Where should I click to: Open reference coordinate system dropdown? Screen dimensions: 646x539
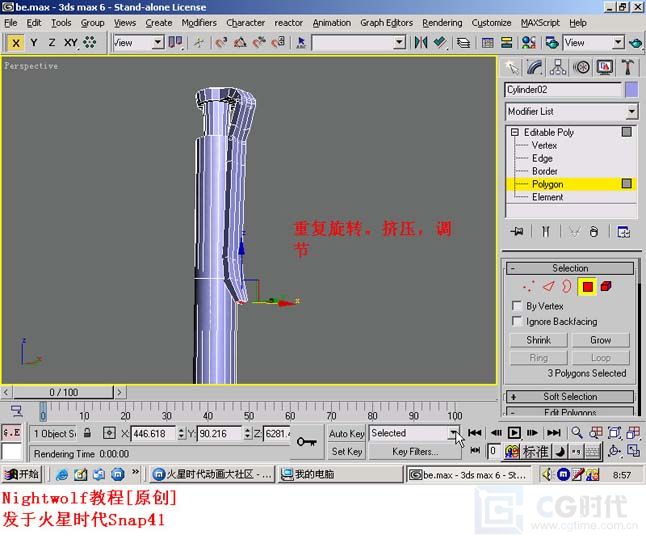point(158,42)
